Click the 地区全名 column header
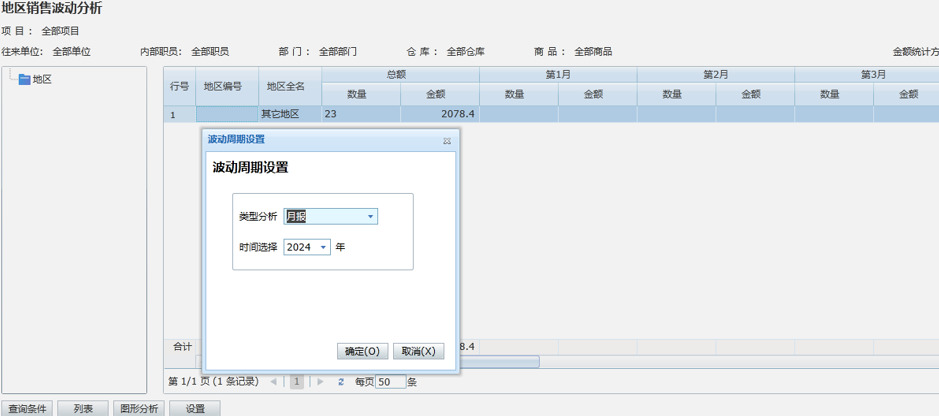Screen dimensions: 939x416 tap(288, 87)
